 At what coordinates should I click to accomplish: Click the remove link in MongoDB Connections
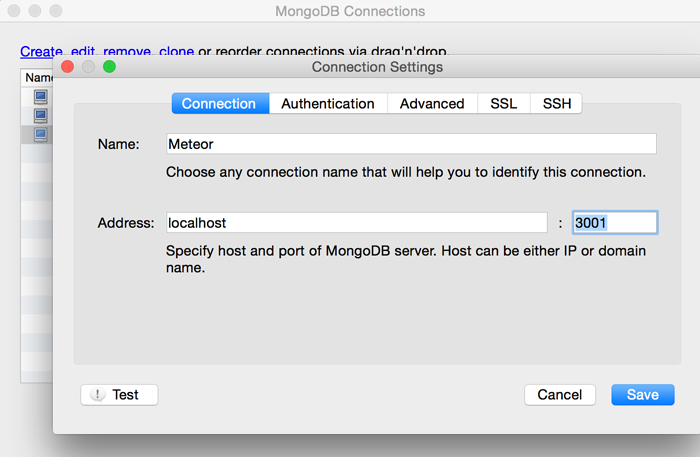[127, 51]
